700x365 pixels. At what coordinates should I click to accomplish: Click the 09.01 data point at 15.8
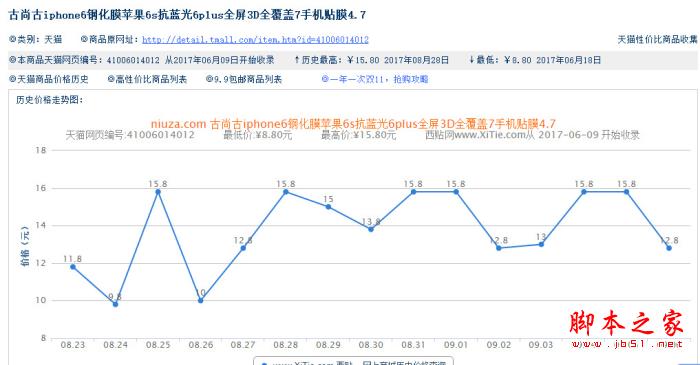(456, 192)
